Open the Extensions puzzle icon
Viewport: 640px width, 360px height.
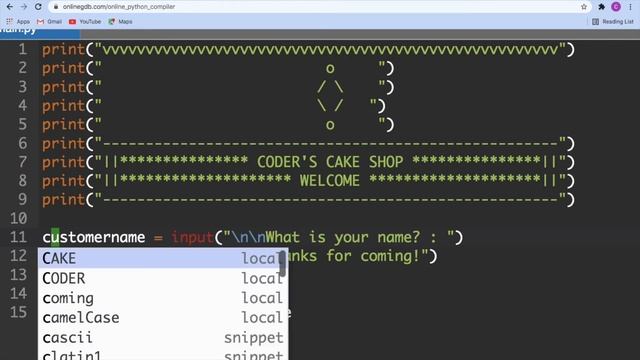[x=601, y=7]
